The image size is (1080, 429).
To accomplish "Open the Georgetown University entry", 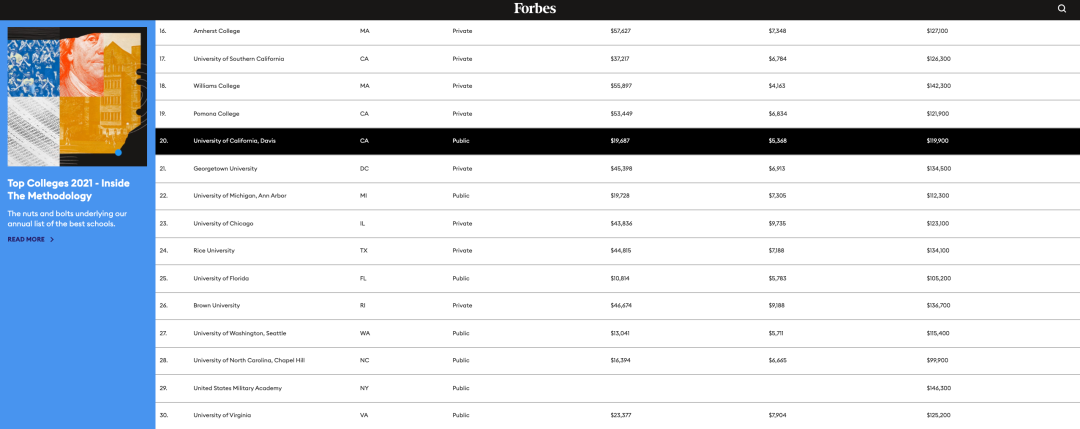I will coord(618,169).
